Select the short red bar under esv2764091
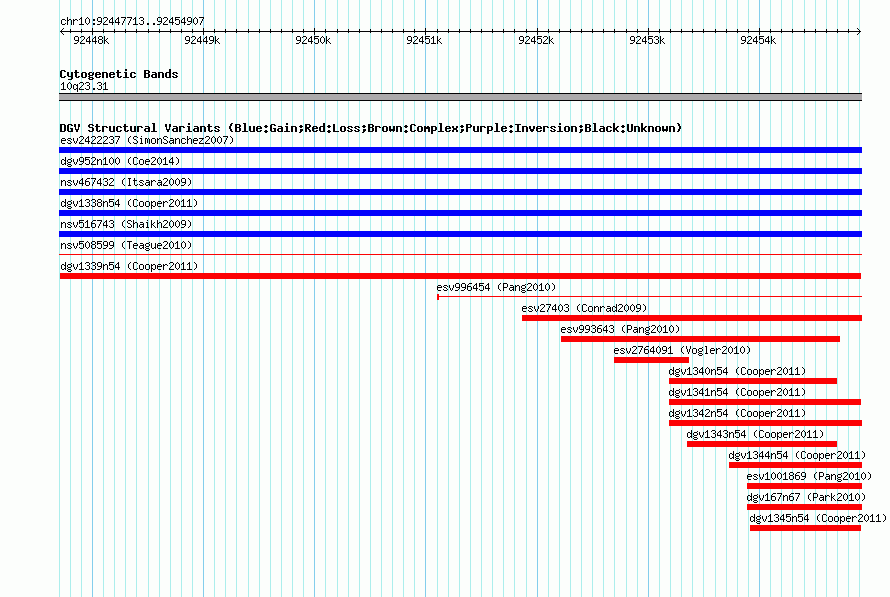The height and width of the screenshot is (597, 890). pyautogui.click(x=651, y=360)
